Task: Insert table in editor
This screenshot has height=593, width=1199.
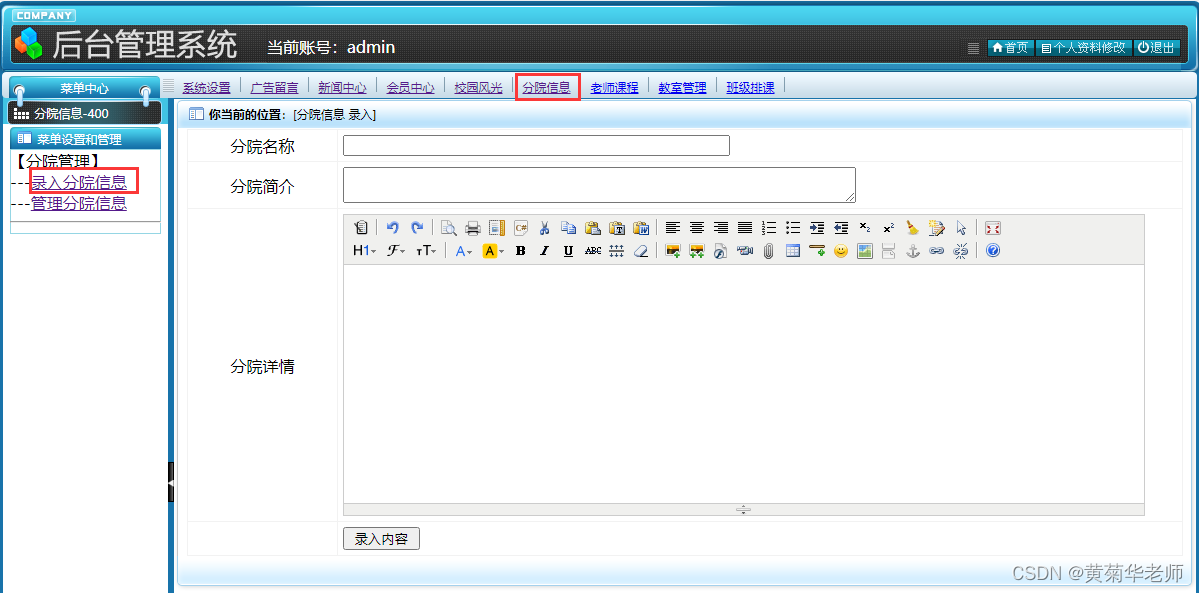Action: pyautogui.click(x=793, y=251)
